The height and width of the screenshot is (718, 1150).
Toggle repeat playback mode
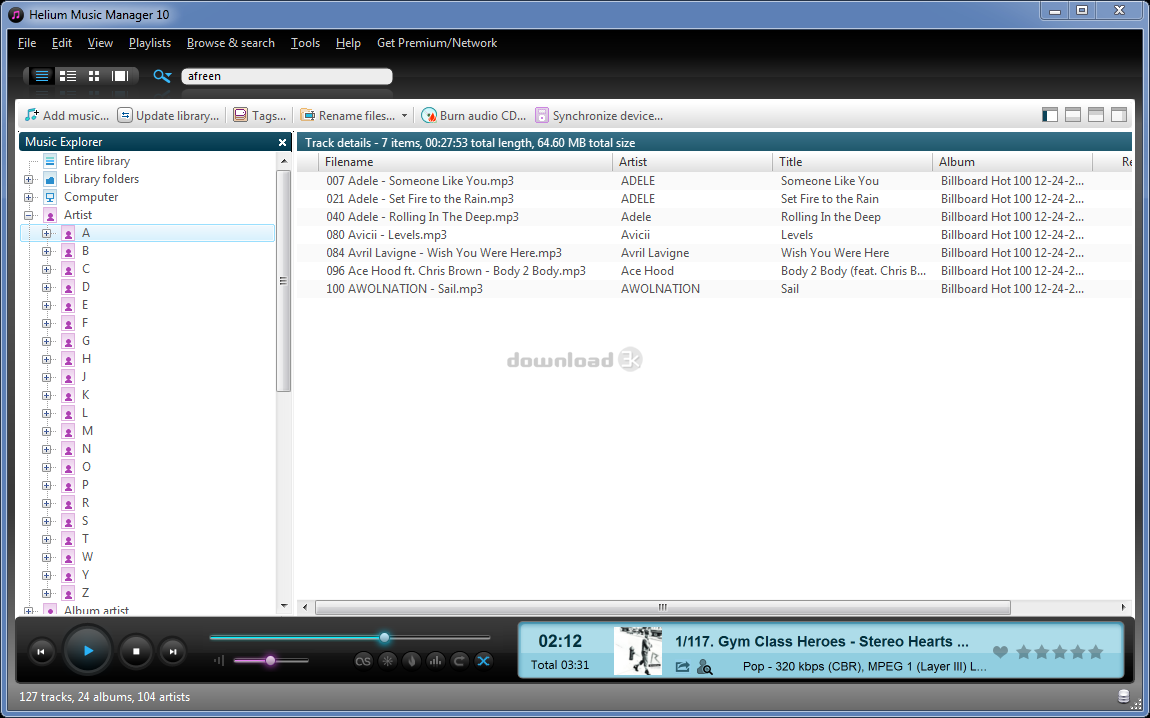(x=459, y=661)
